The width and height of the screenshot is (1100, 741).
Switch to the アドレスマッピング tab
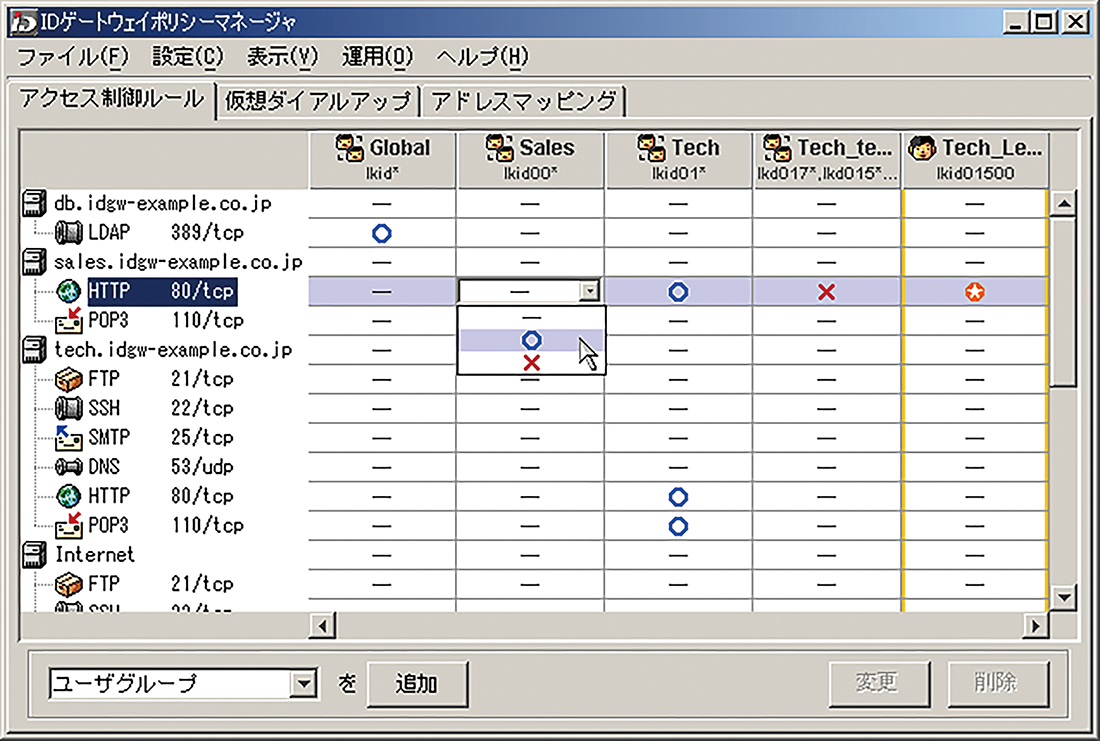pos(524,101)
